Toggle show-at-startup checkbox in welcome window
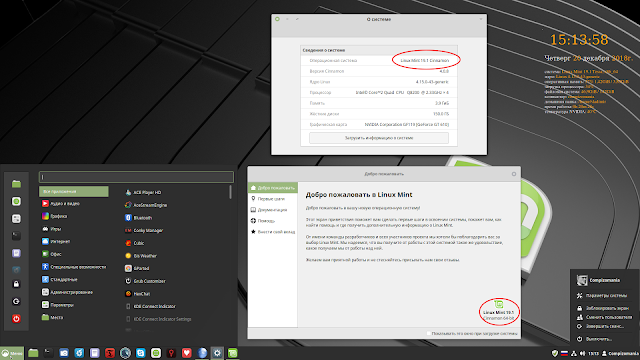 (429, 333)
